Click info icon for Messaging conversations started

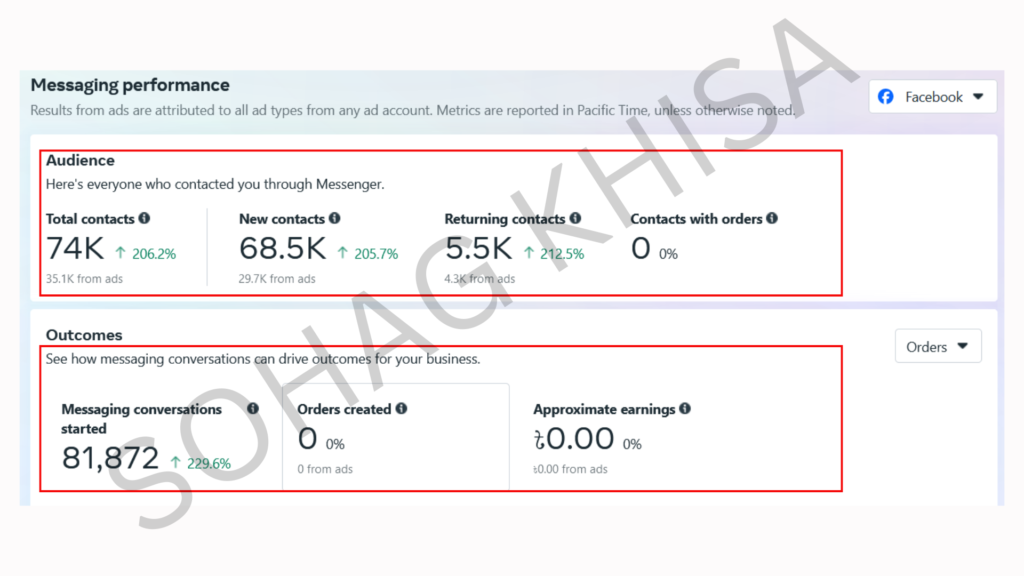(x=253, y=409)
